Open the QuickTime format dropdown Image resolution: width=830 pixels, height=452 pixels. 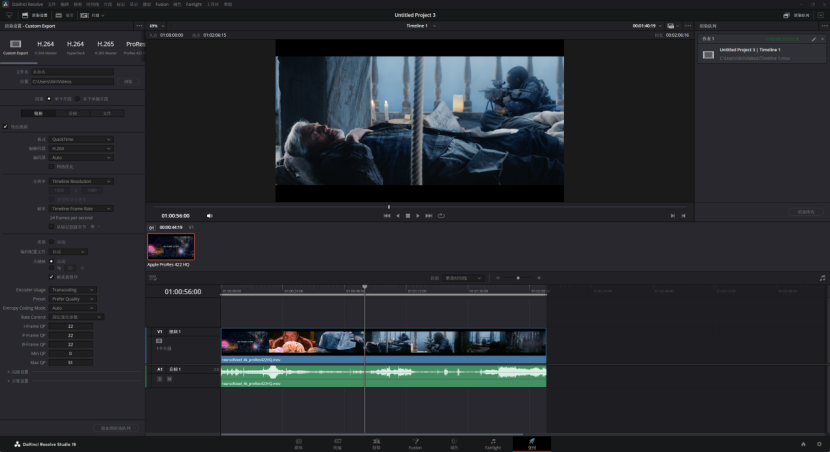[x=82, y=139]
